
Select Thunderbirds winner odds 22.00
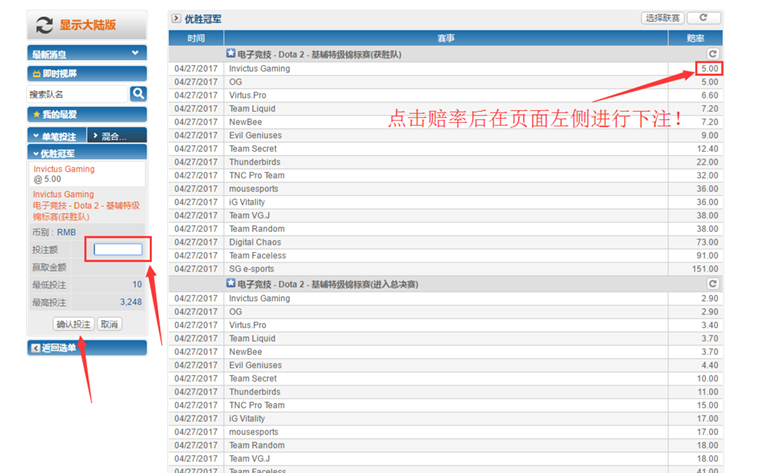click(x=707, y=162)
